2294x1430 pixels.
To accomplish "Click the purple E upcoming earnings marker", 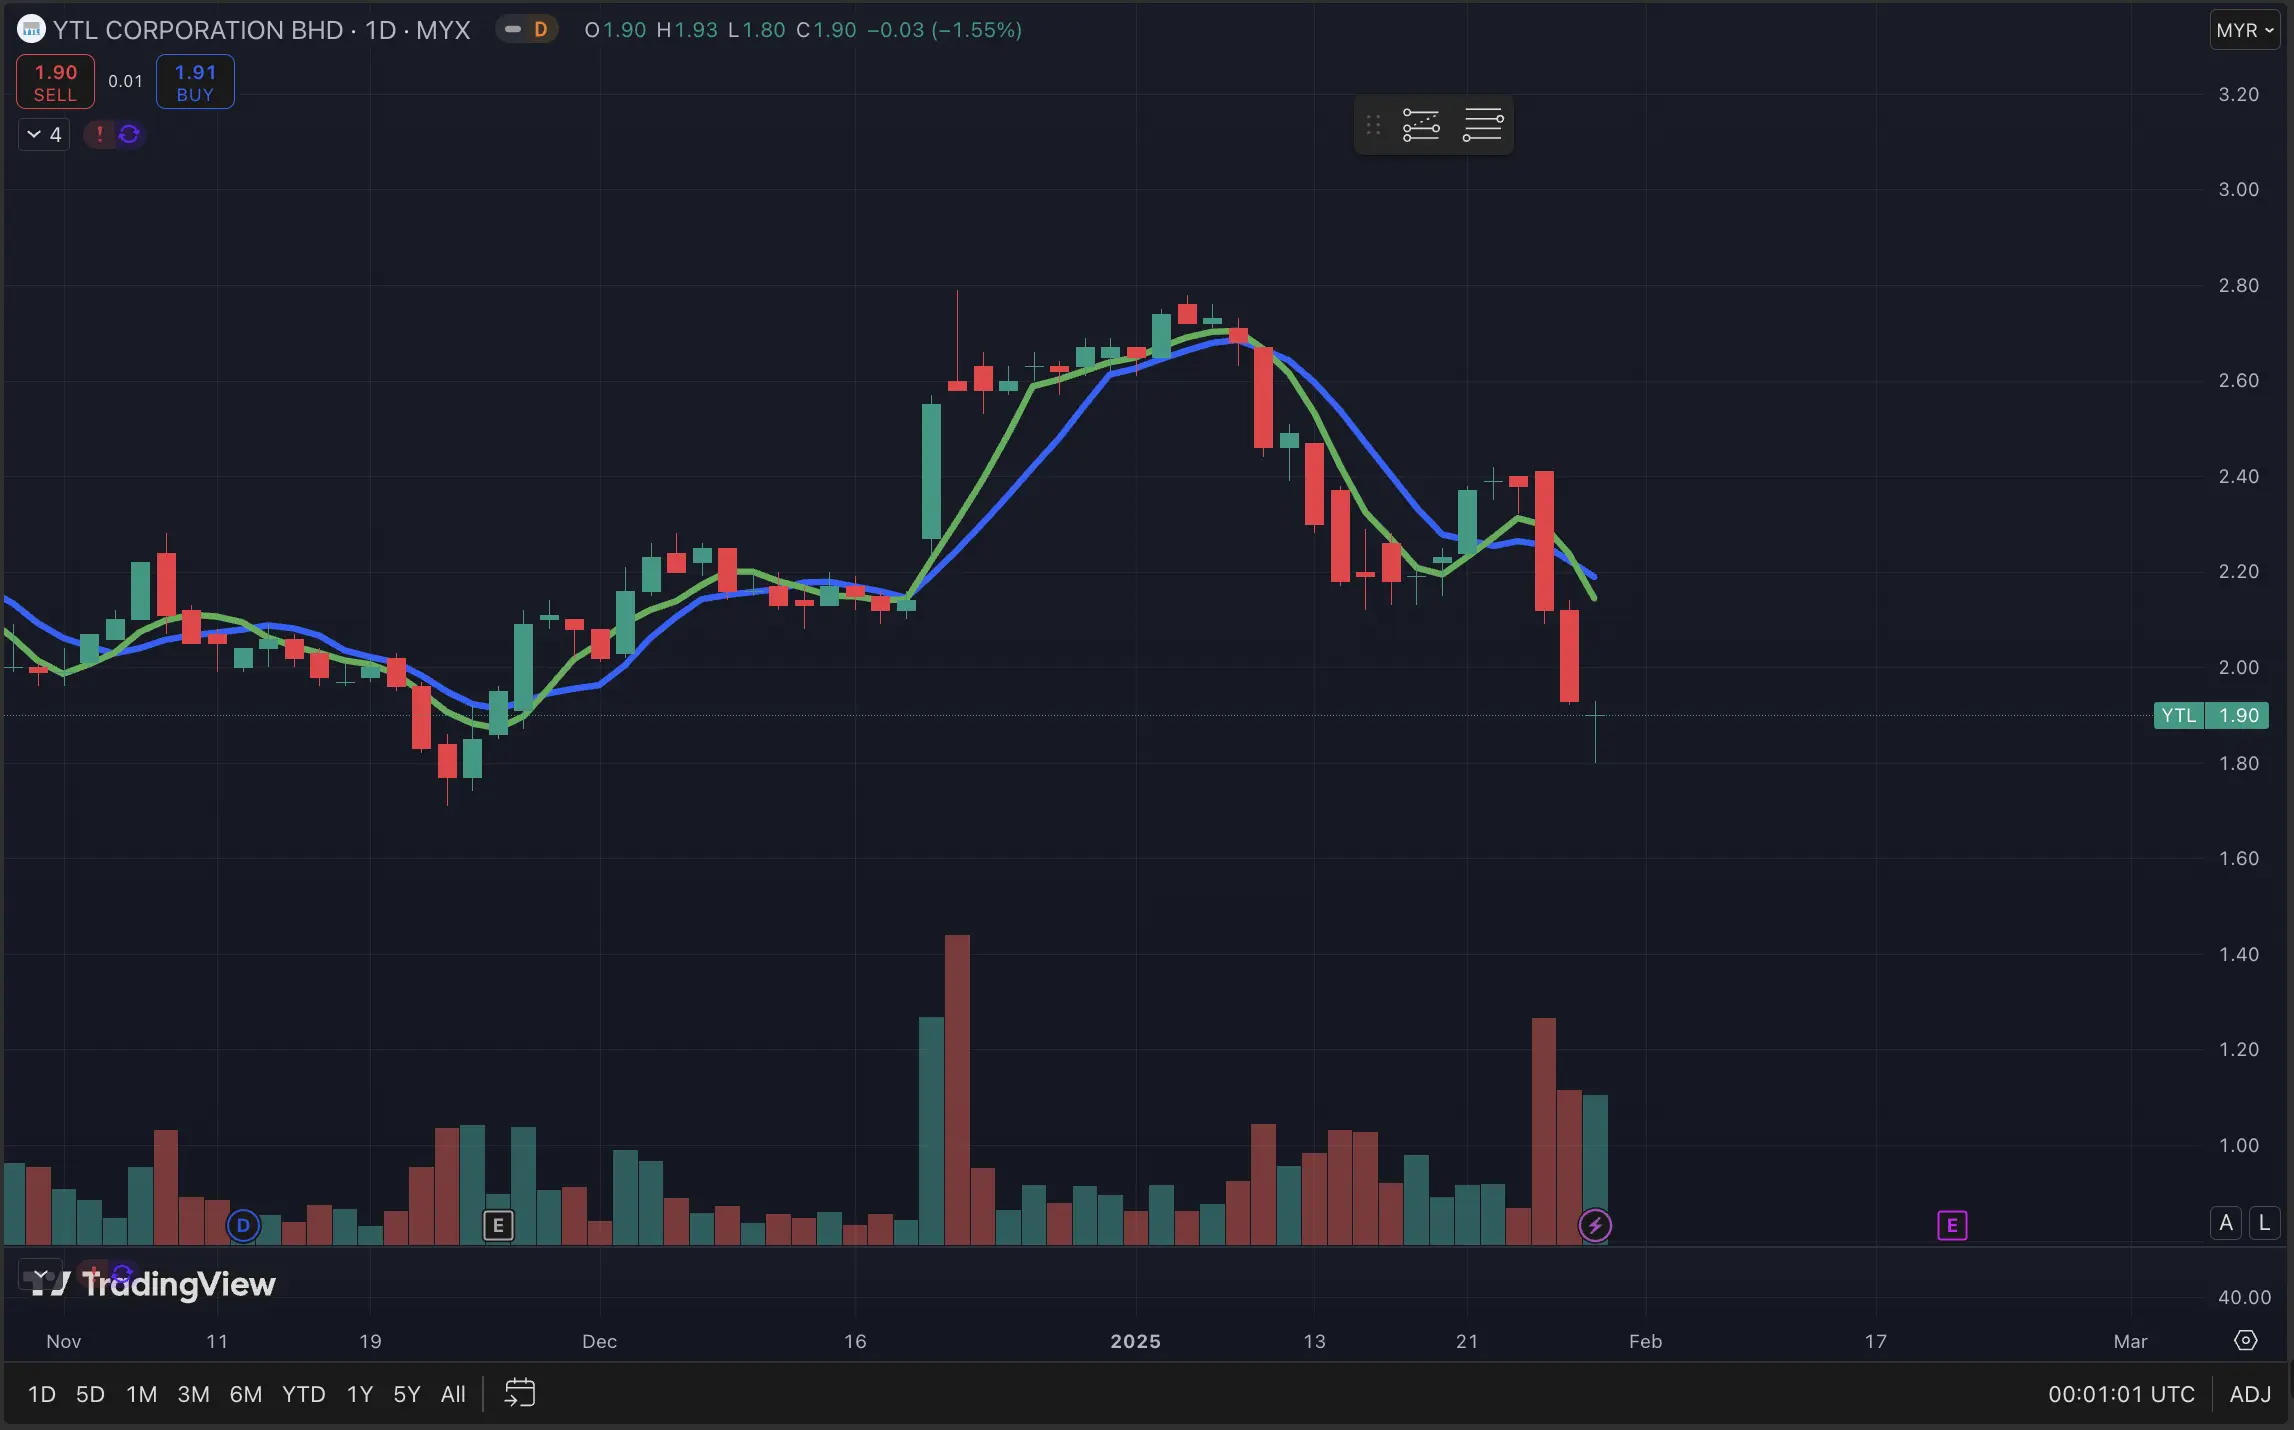I will click(x=1952, y=1225).
